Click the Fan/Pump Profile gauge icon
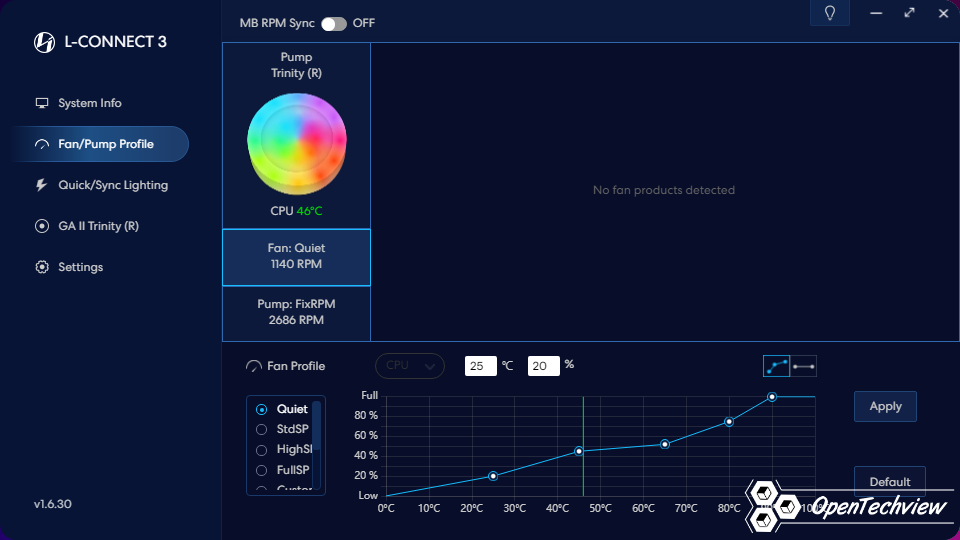The image size is (960, 540). (42, 144)
